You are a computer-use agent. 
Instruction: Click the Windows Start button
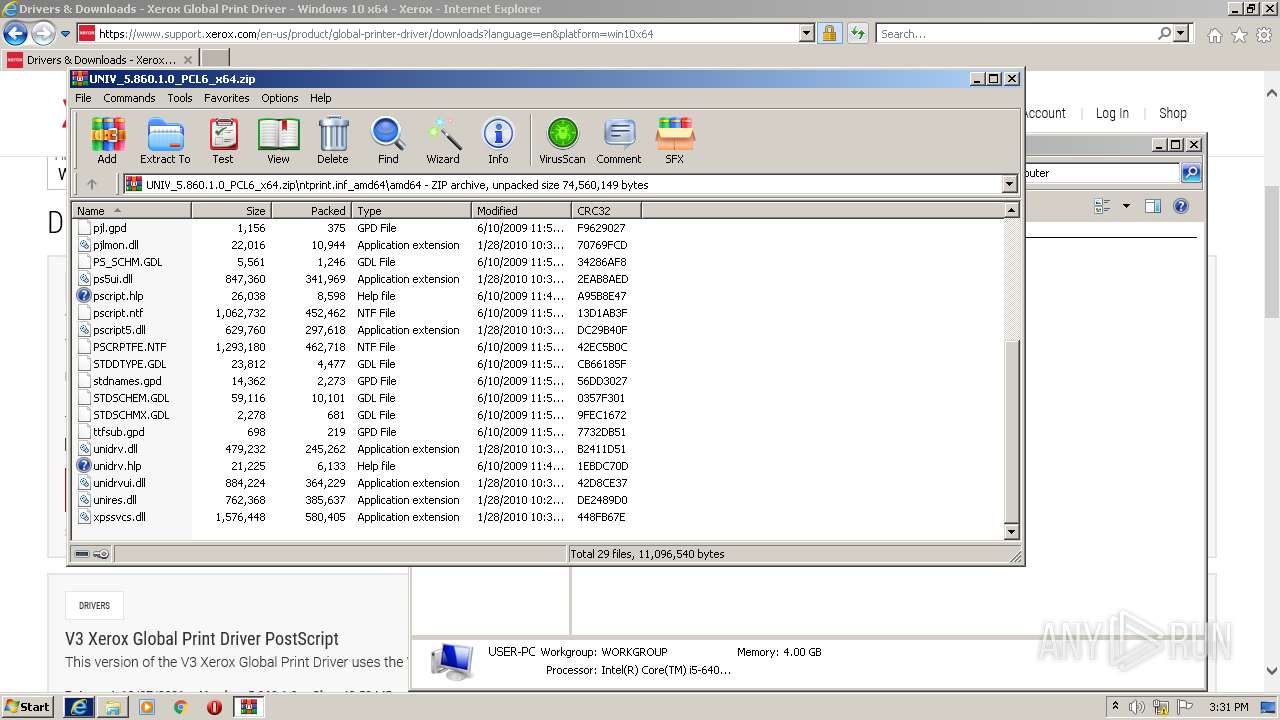[x=27, y=707]
